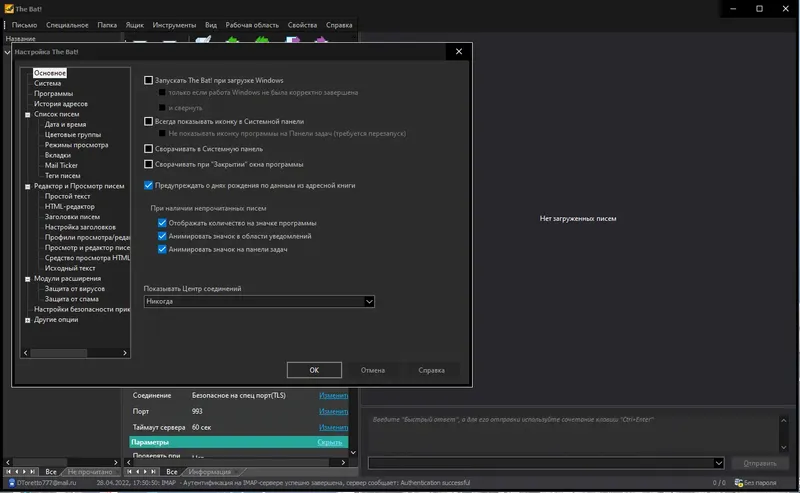Viewport: 800px width, 493px height.
Task: Uncheck Анимировать значок на панели задач
Action: point(162,250)
